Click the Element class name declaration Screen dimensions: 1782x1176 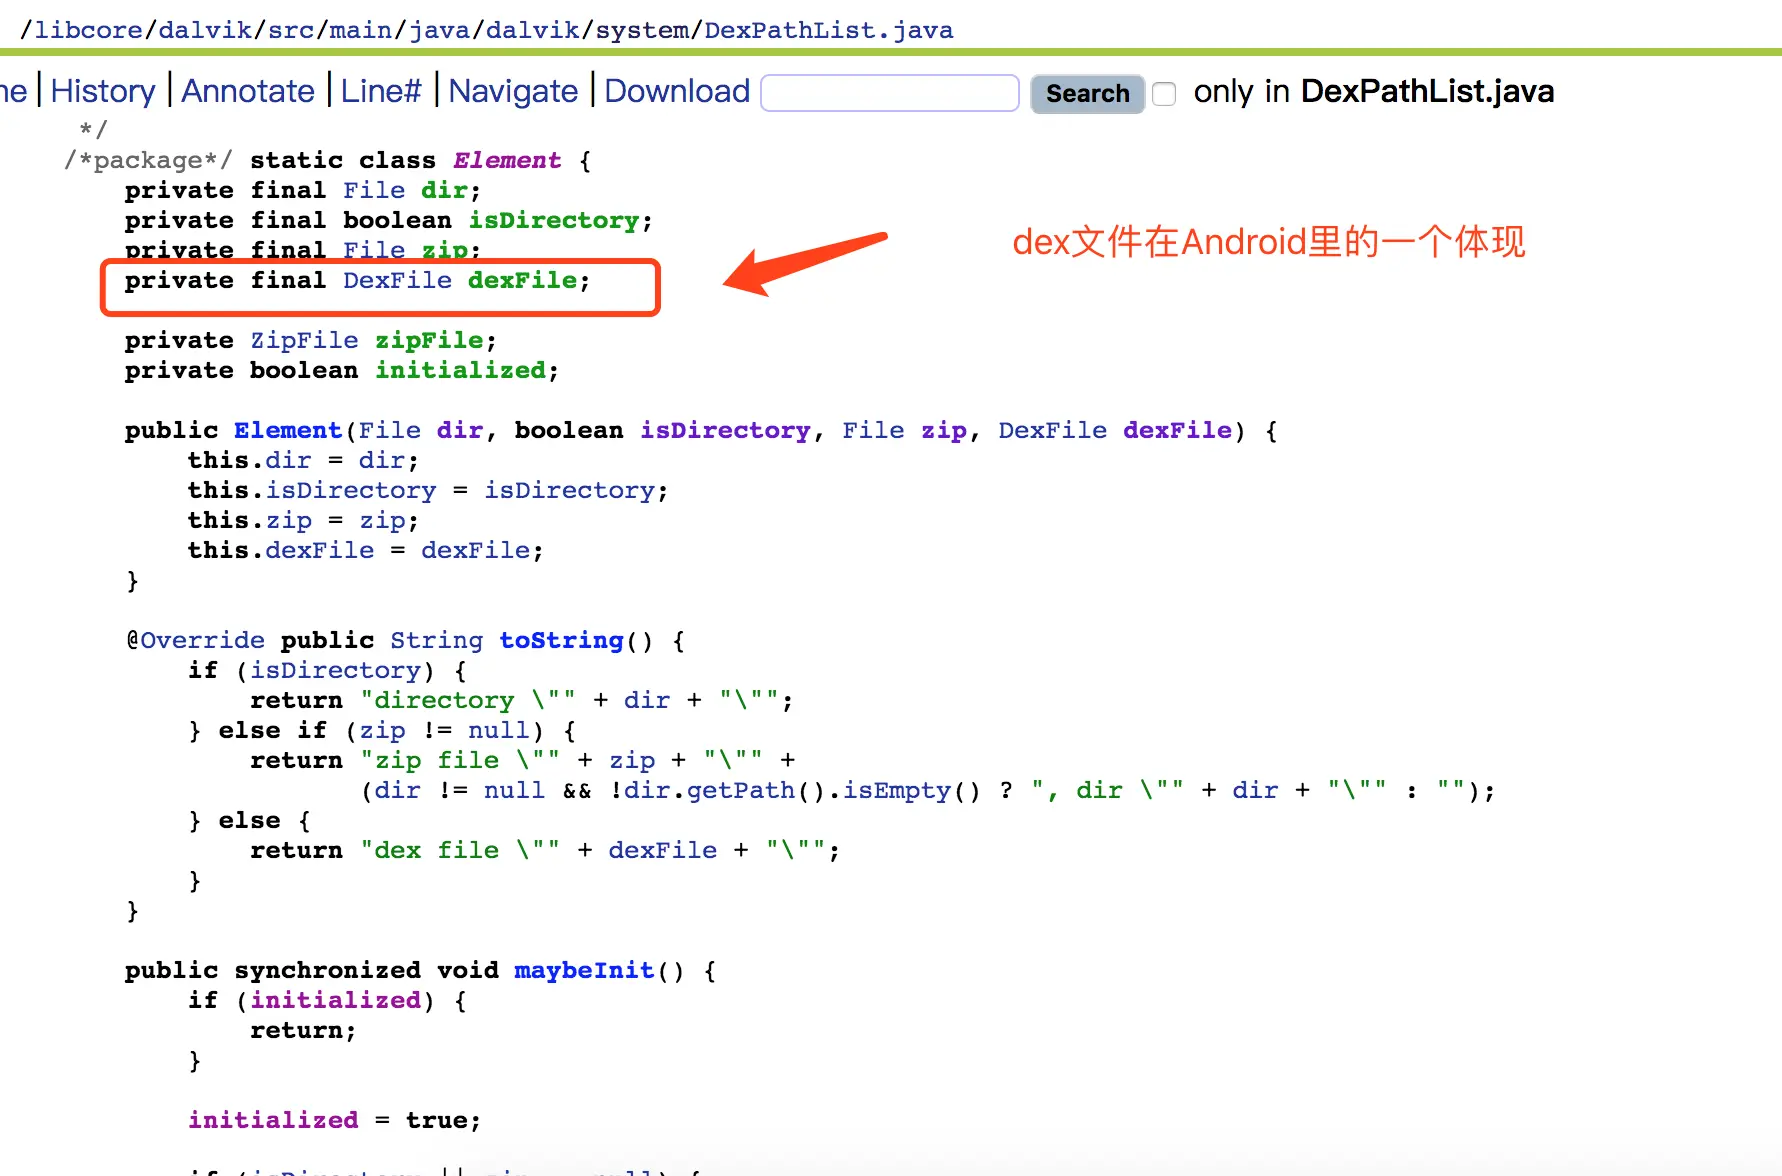click(507, 160)
